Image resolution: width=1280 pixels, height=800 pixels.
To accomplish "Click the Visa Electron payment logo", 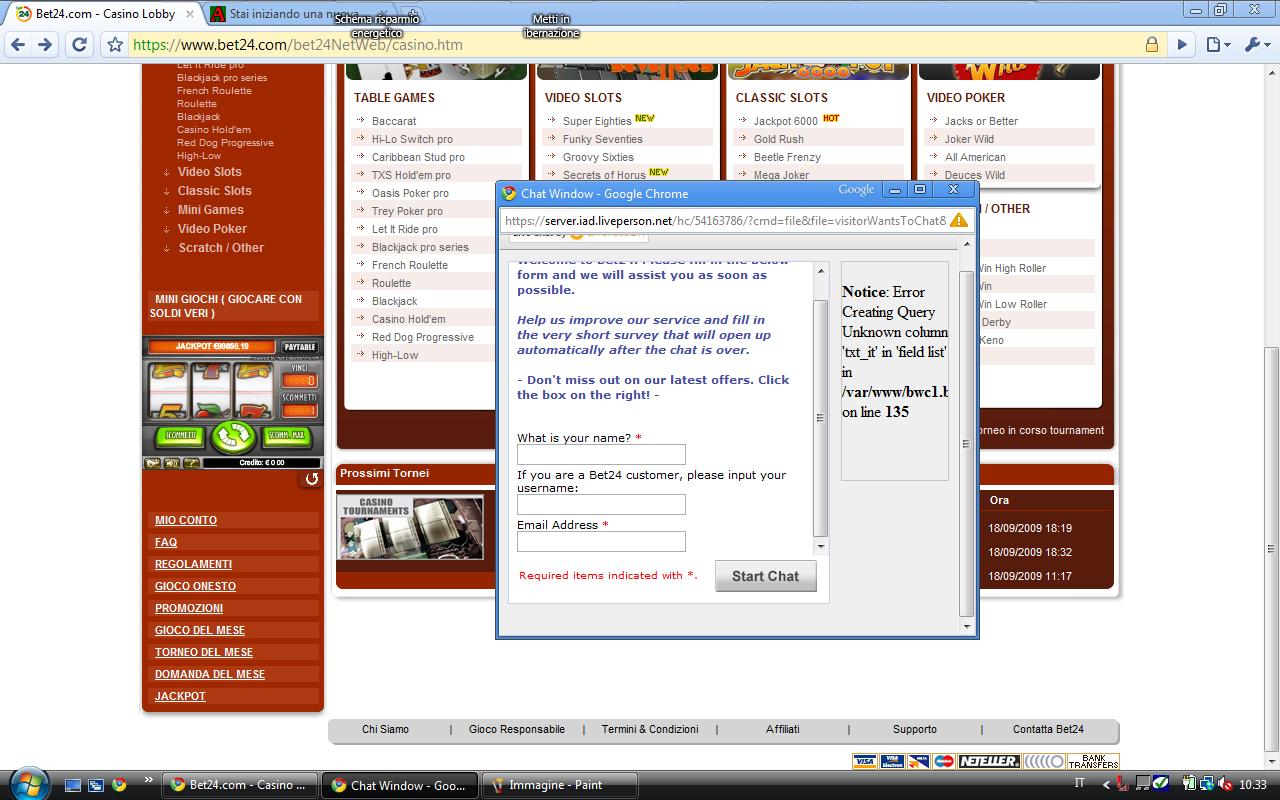I will (x=892, y=762).
